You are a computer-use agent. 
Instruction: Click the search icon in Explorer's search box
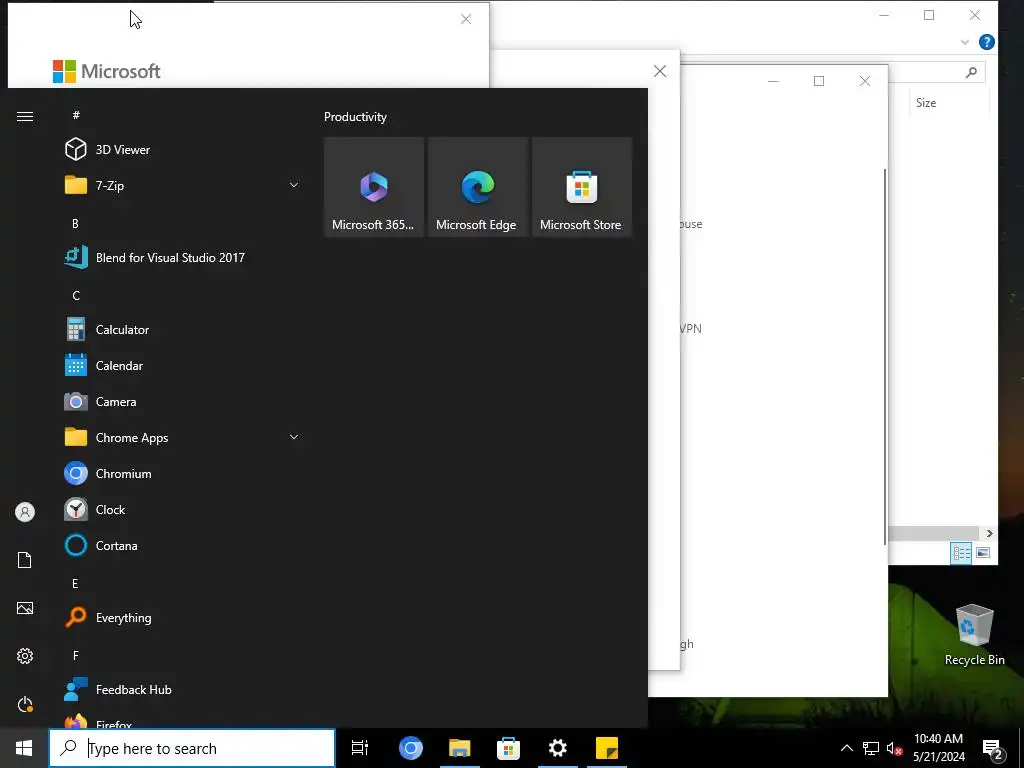pyautogui.click(x=971, y=72)
